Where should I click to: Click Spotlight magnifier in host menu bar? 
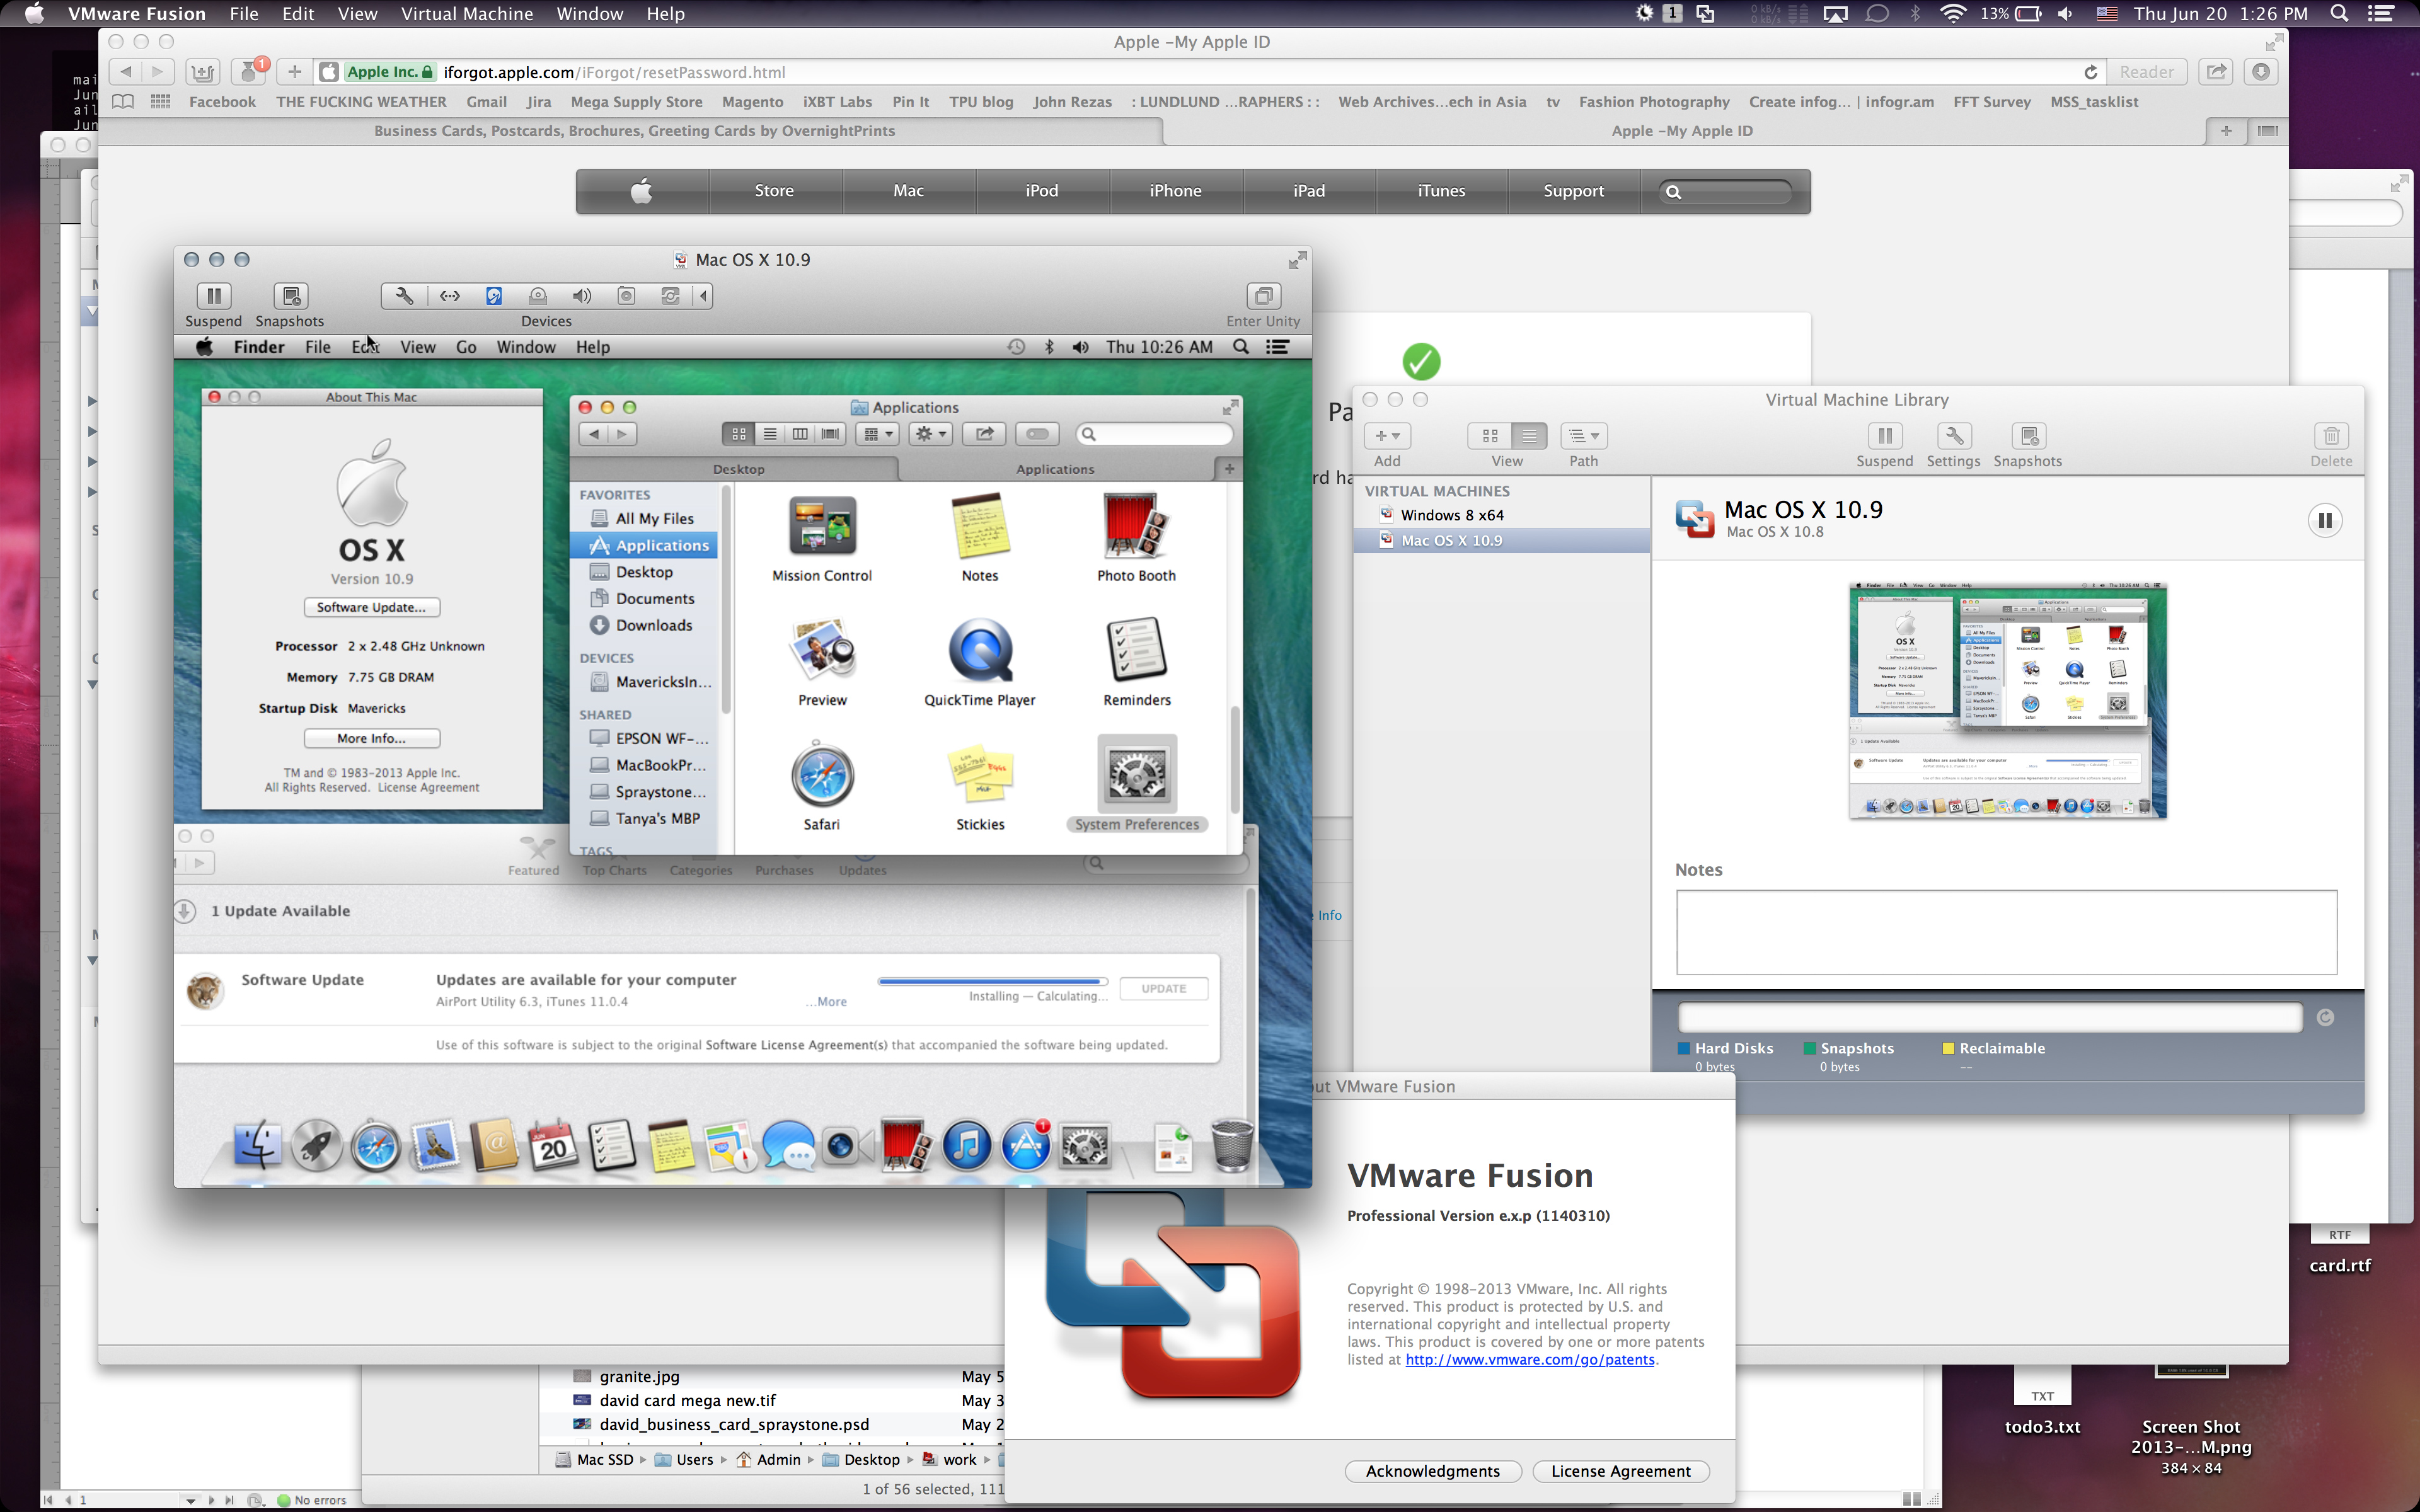click(x=2339, y=14)
